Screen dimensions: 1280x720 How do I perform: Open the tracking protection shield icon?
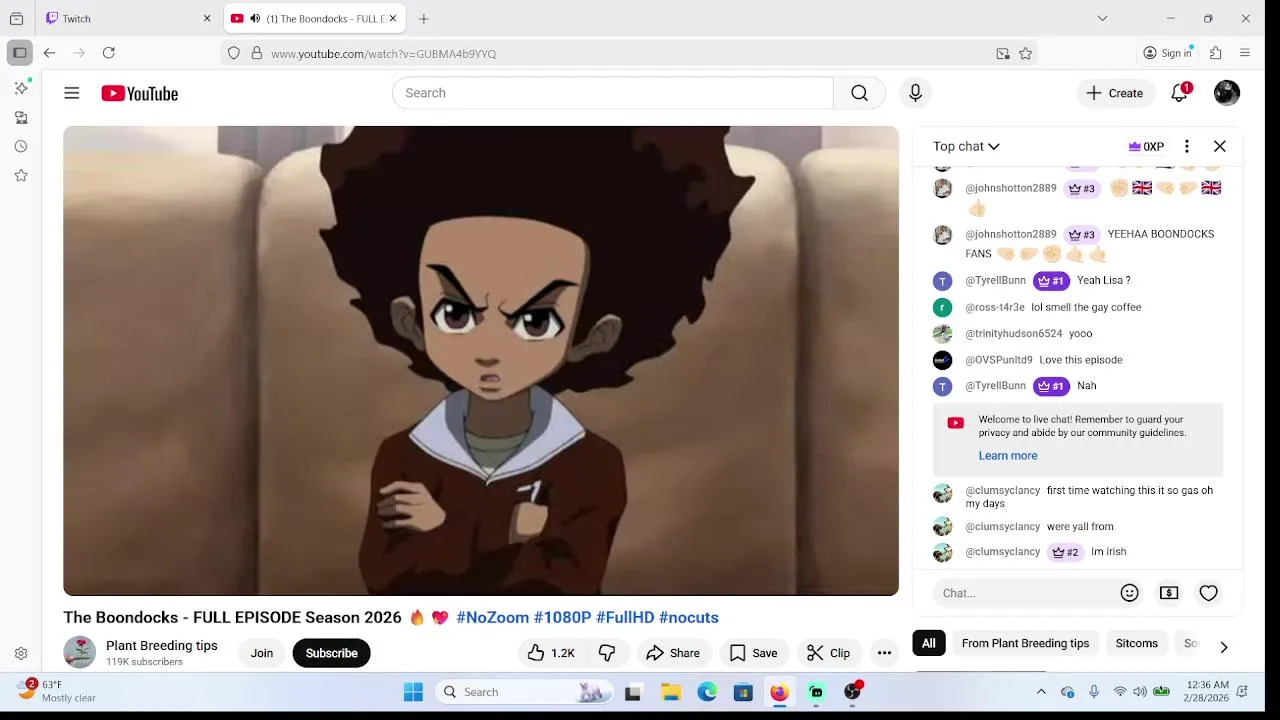point(234,54)
